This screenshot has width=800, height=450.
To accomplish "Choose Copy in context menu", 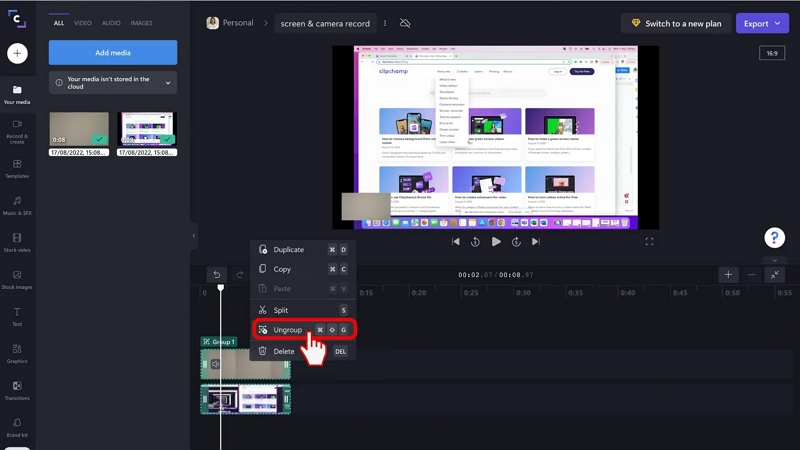I will [303, 269].
